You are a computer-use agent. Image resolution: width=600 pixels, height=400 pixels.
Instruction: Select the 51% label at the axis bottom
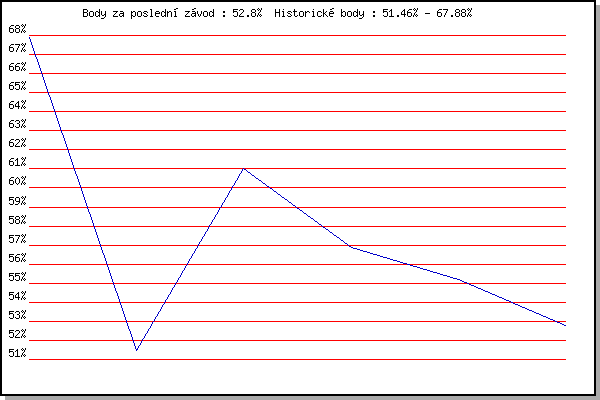tap(17, 353)
